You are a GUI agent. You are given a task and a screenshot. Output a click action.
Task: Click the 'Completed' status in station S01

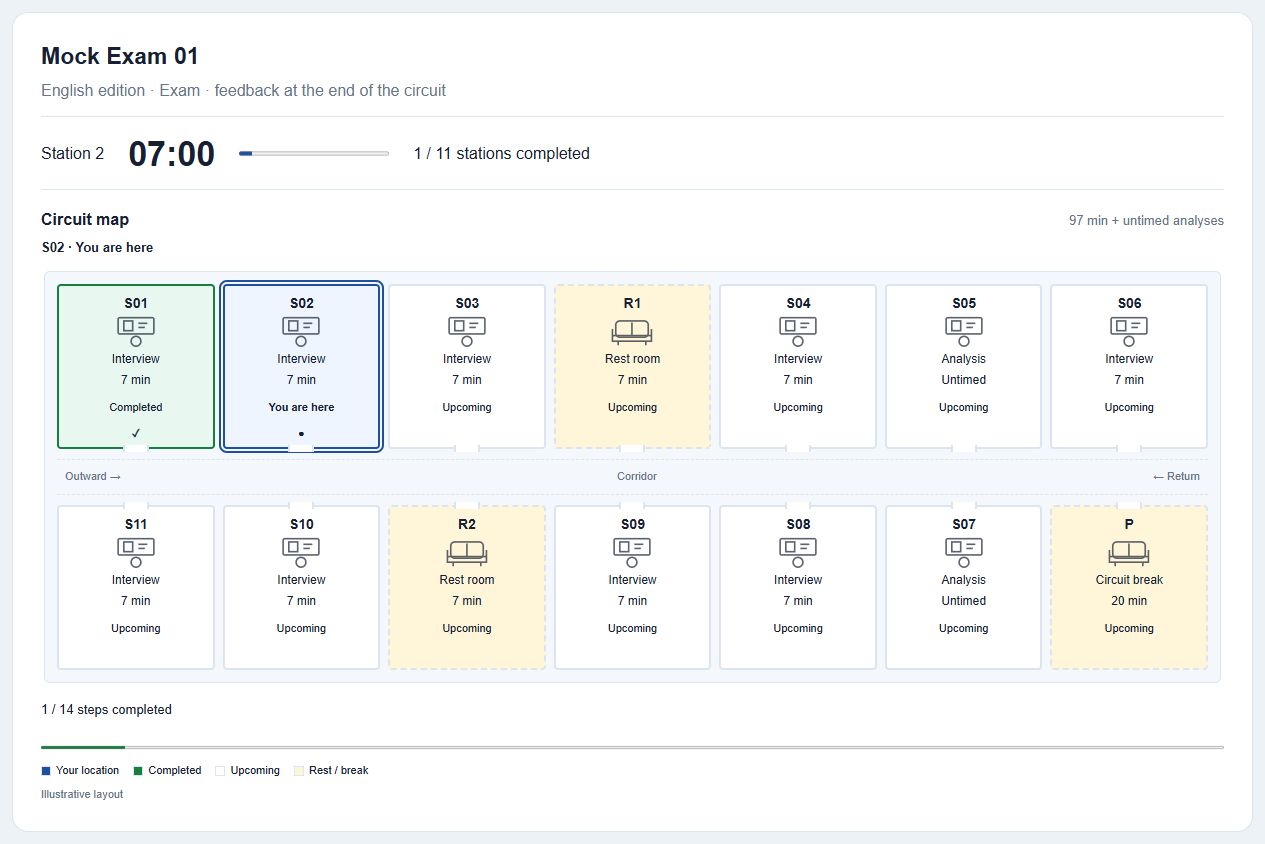pos(136,407)
